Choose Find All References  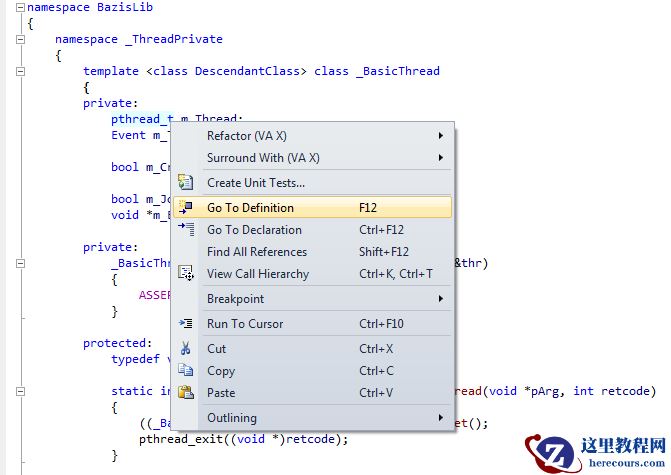(x=312, y=252)
